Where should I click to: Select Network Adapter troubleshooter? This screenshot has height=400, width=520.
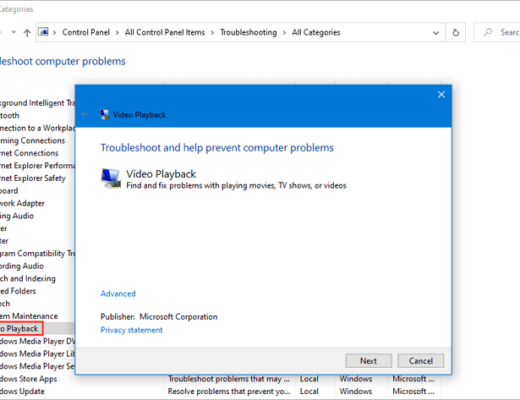pos(22,203)
